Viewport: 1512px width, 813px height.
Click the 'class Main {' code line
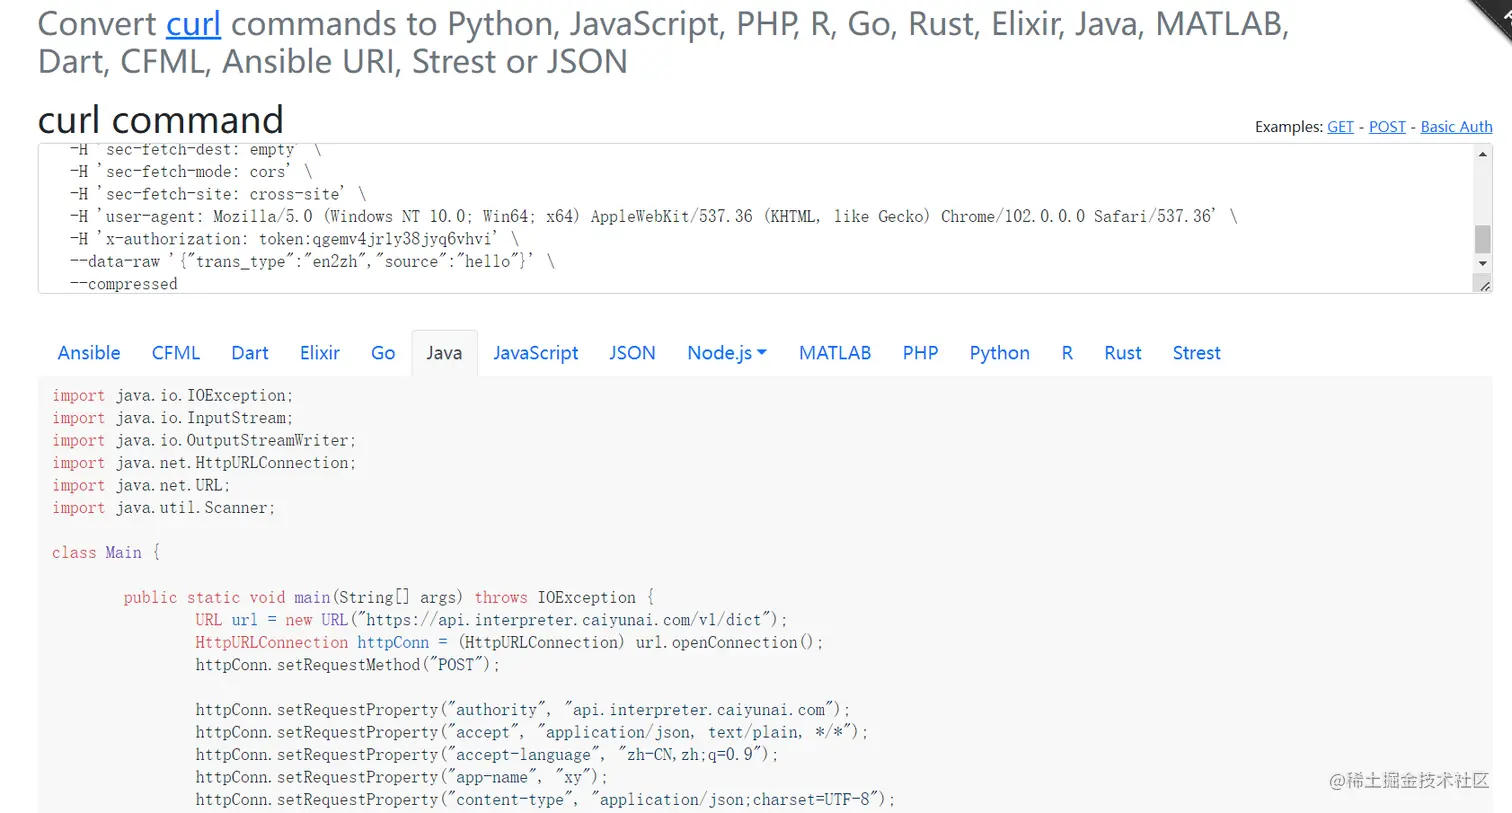106,553
